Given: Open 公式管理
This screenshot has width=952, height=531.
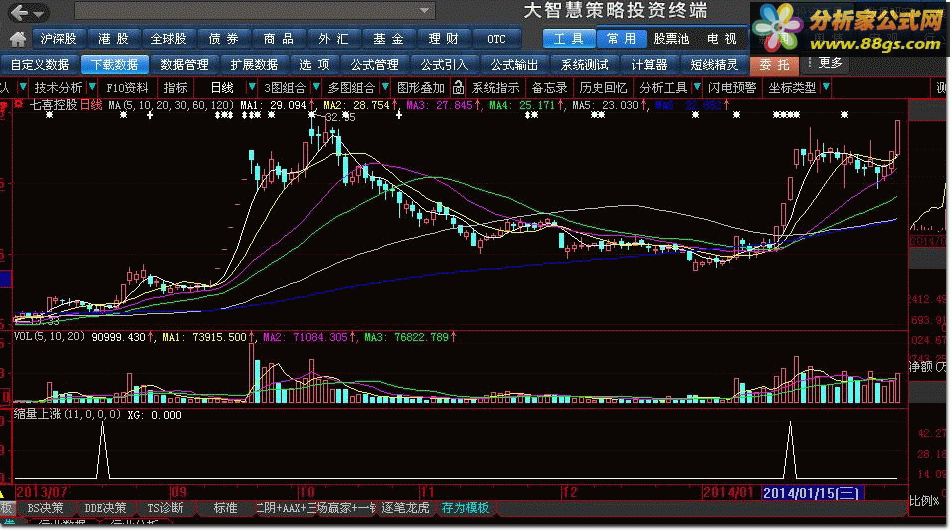Looking at the screenshot, I should (375, 64).
